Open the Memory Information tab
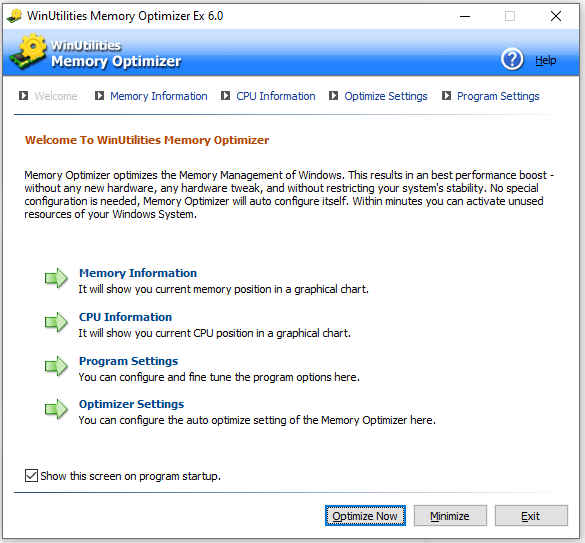585x543 pixels. (159, 96)
